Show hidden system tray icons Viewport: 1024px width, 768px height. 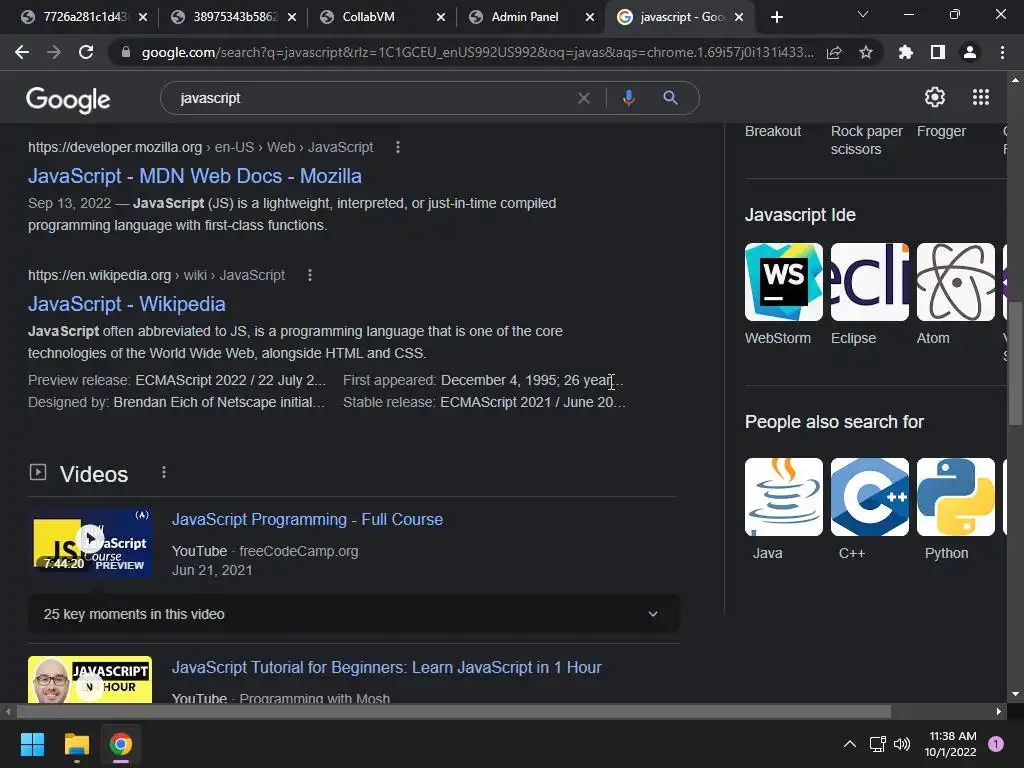(x=850, y=744)
